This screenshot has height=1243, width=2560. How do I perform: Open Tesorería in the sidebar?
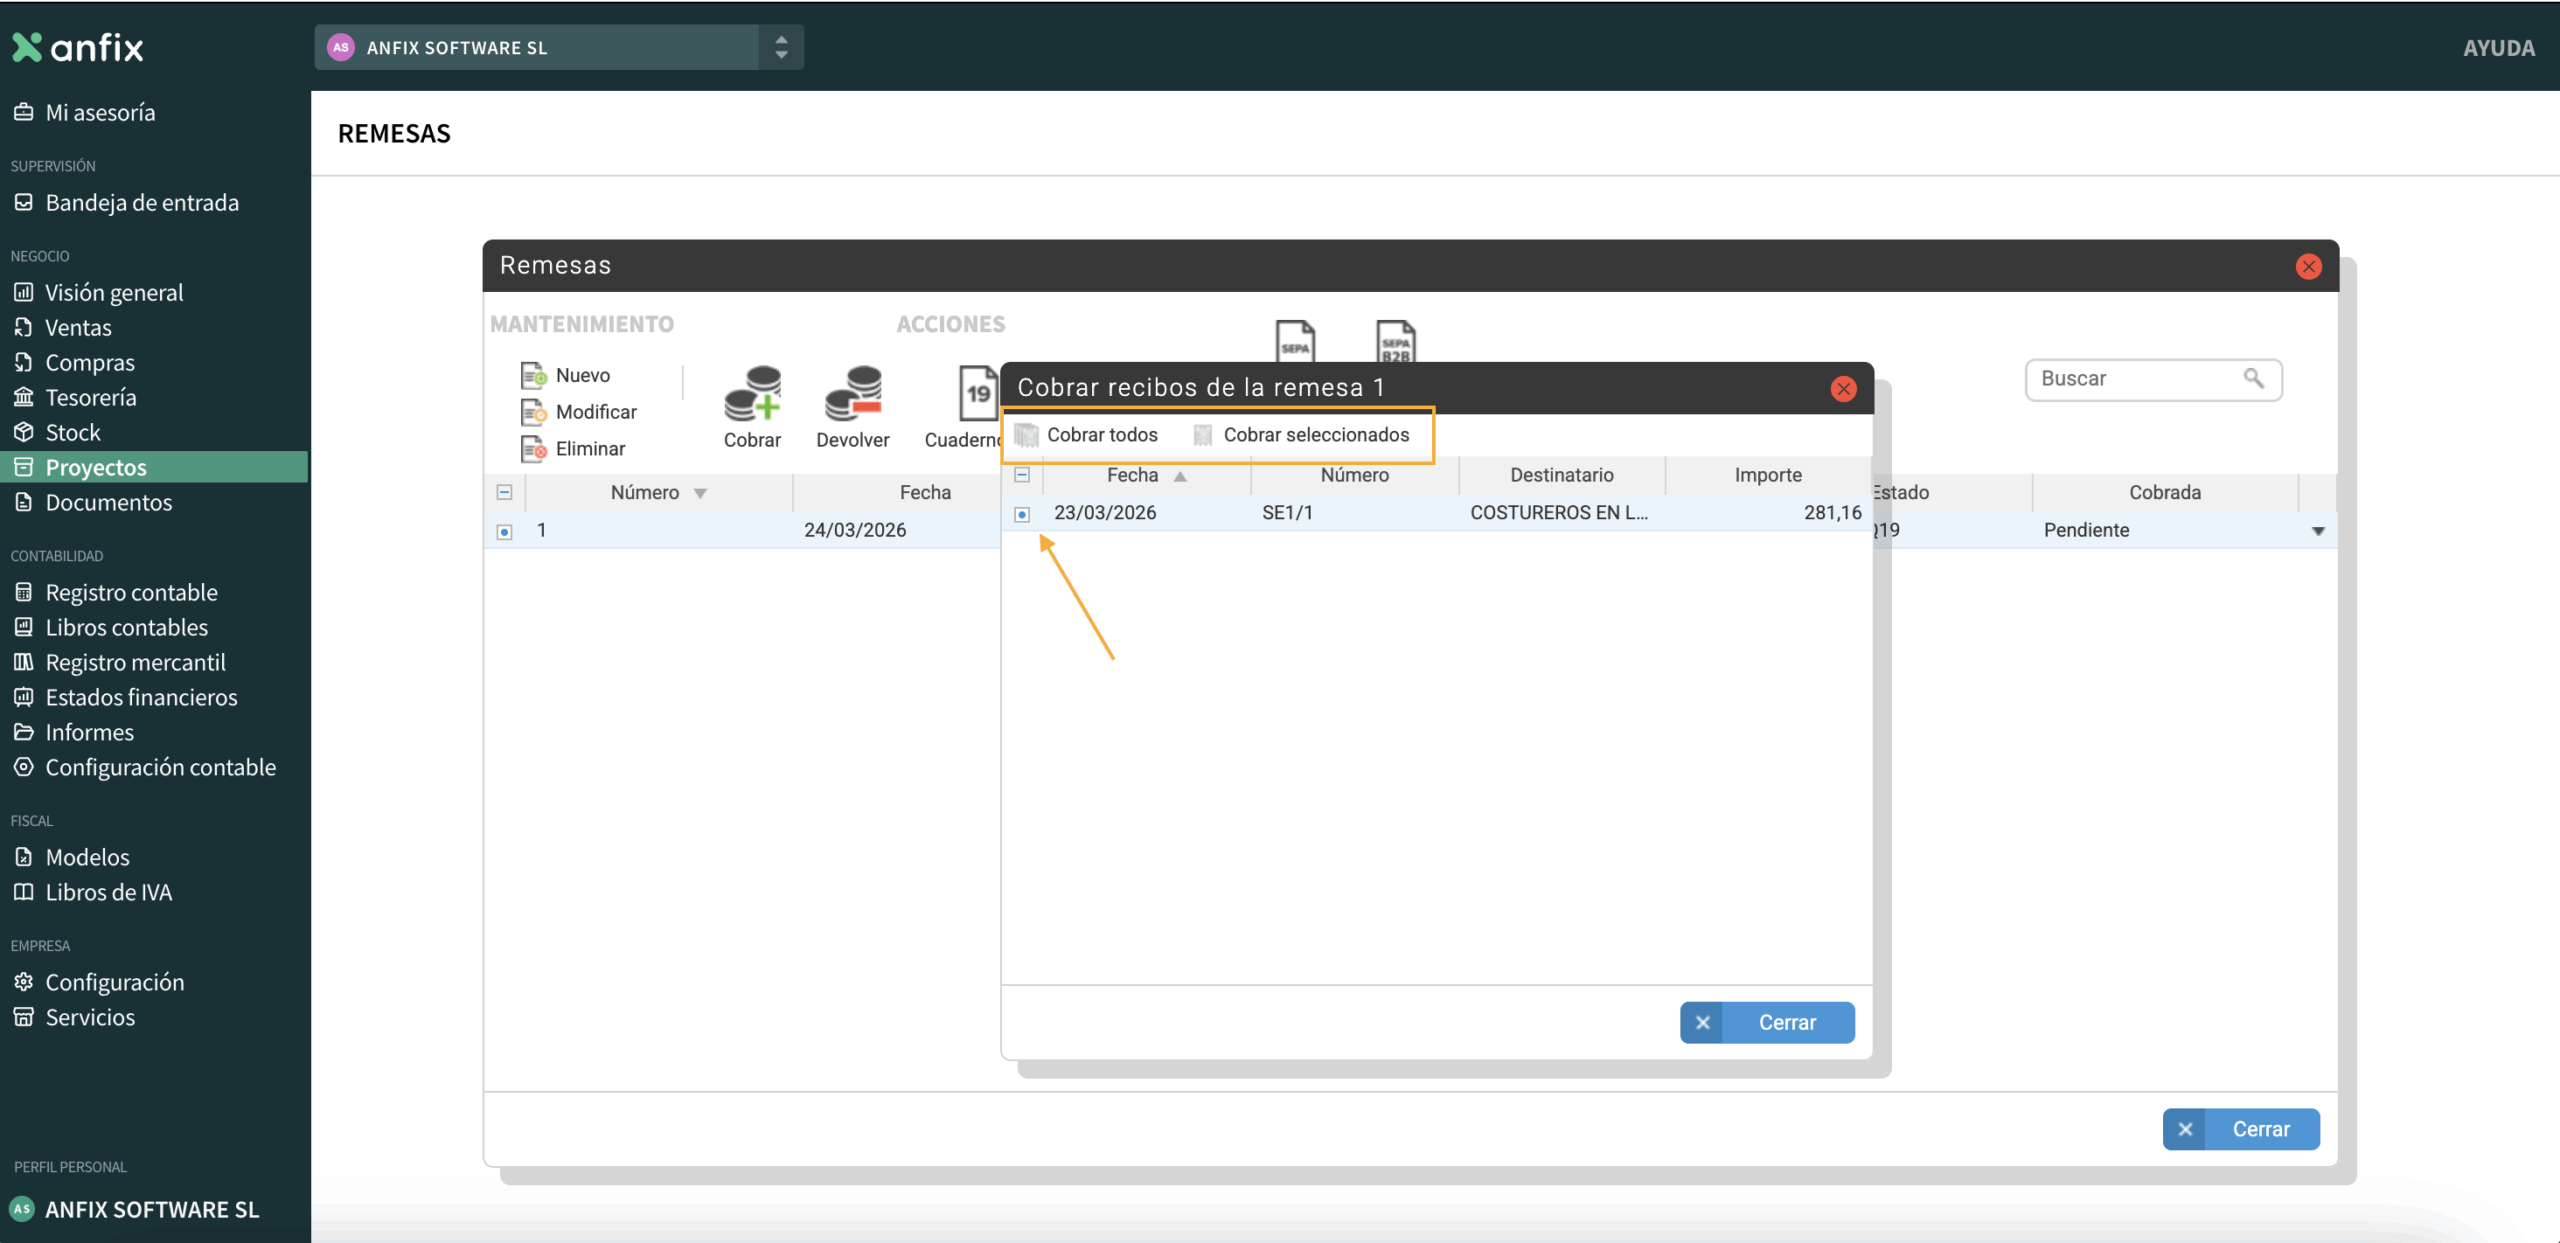pyautogui.click(x=90, y=397)
